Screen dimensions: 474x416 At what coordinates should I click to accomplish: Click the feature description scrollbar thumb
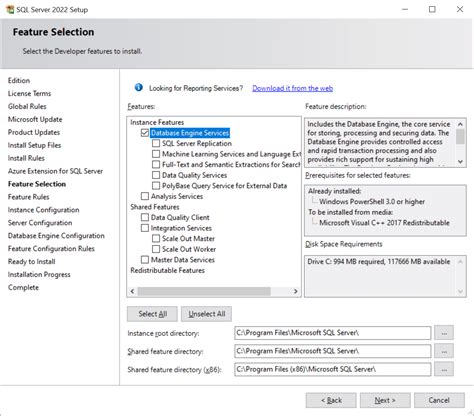tap(460, 136)
